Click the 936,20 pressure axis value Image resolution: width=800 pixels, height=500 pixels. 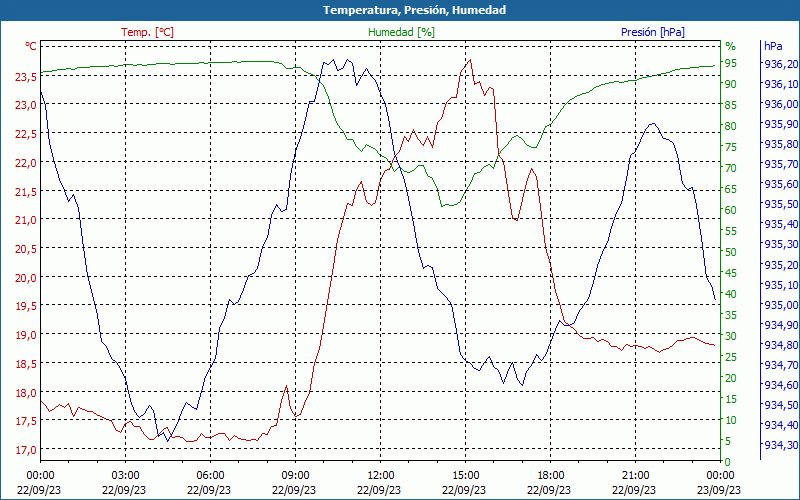click(780, 64)
